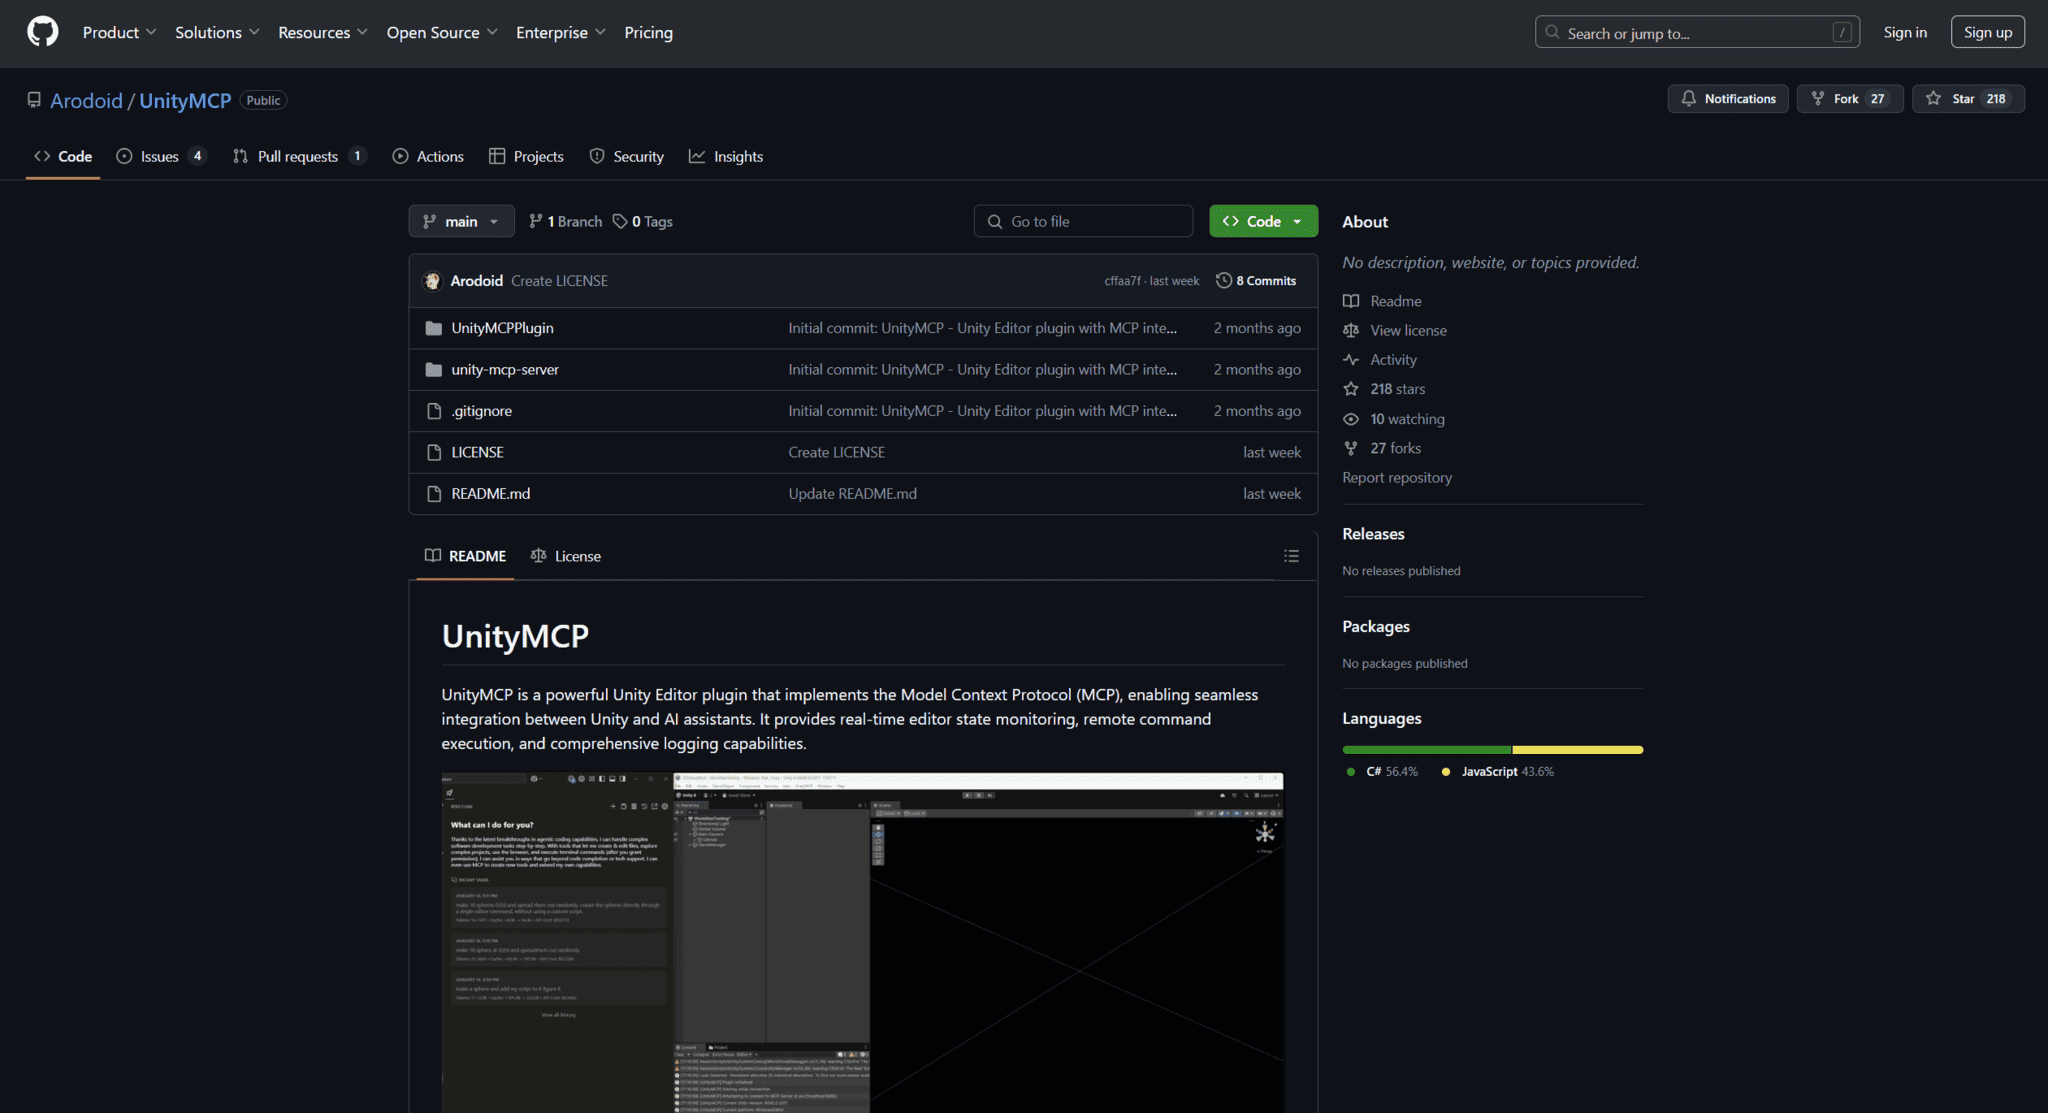Screen dimensions: 2048x1113
Task: Click the slash shortcut key icon in search
Action: pyautogui.click(x=1842, y=32)
